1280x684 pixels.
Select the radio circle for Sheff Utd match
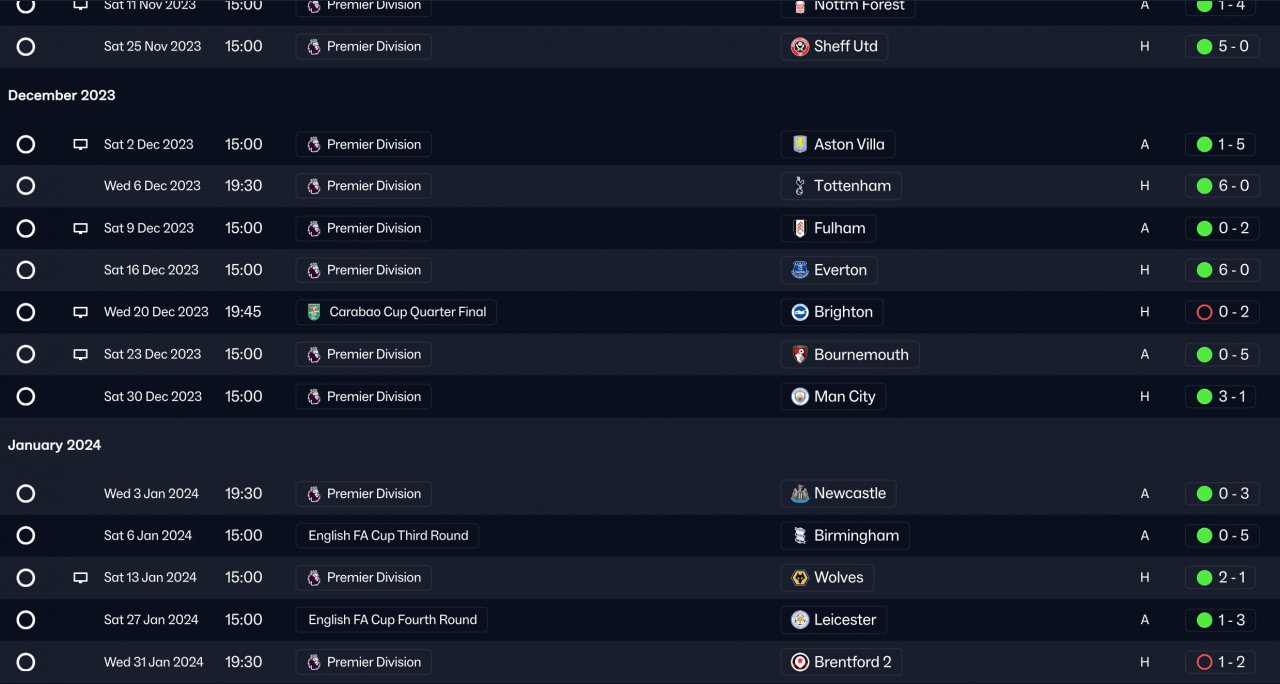coord(26,46)
